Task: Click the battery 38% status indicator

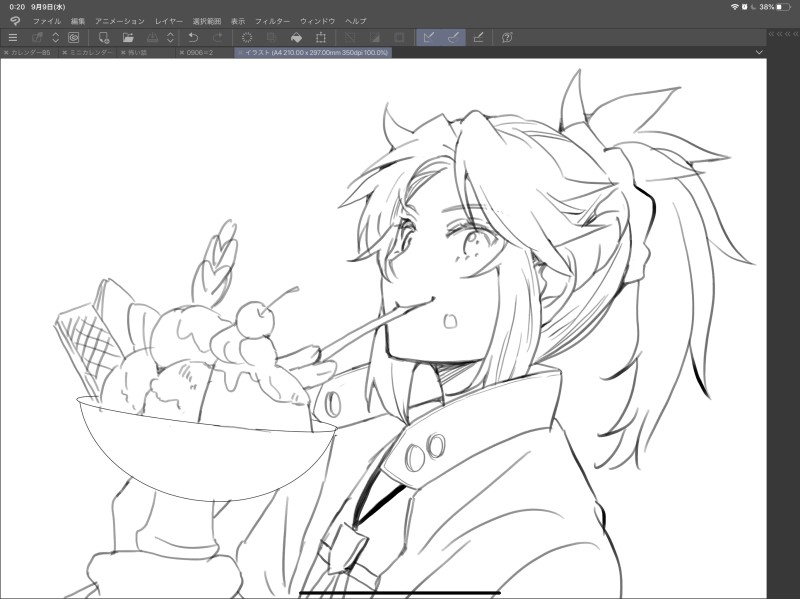Action: pos(774,7)
